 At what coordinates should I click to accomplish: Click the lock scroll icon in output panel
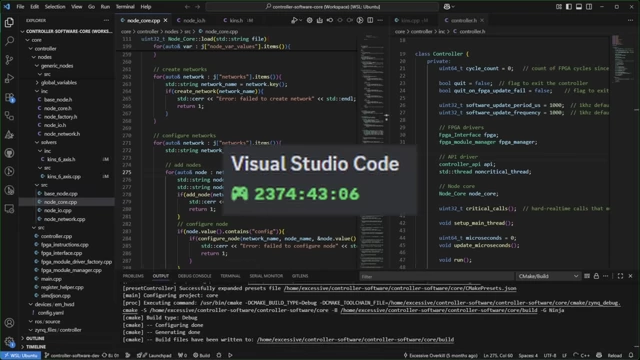(596, 276)
